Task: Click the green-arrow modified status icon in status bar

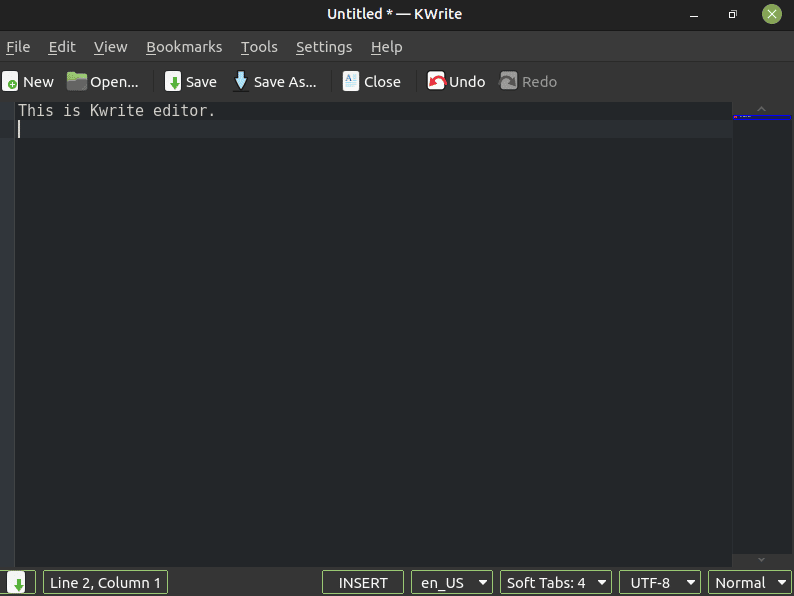Action: 18,582
